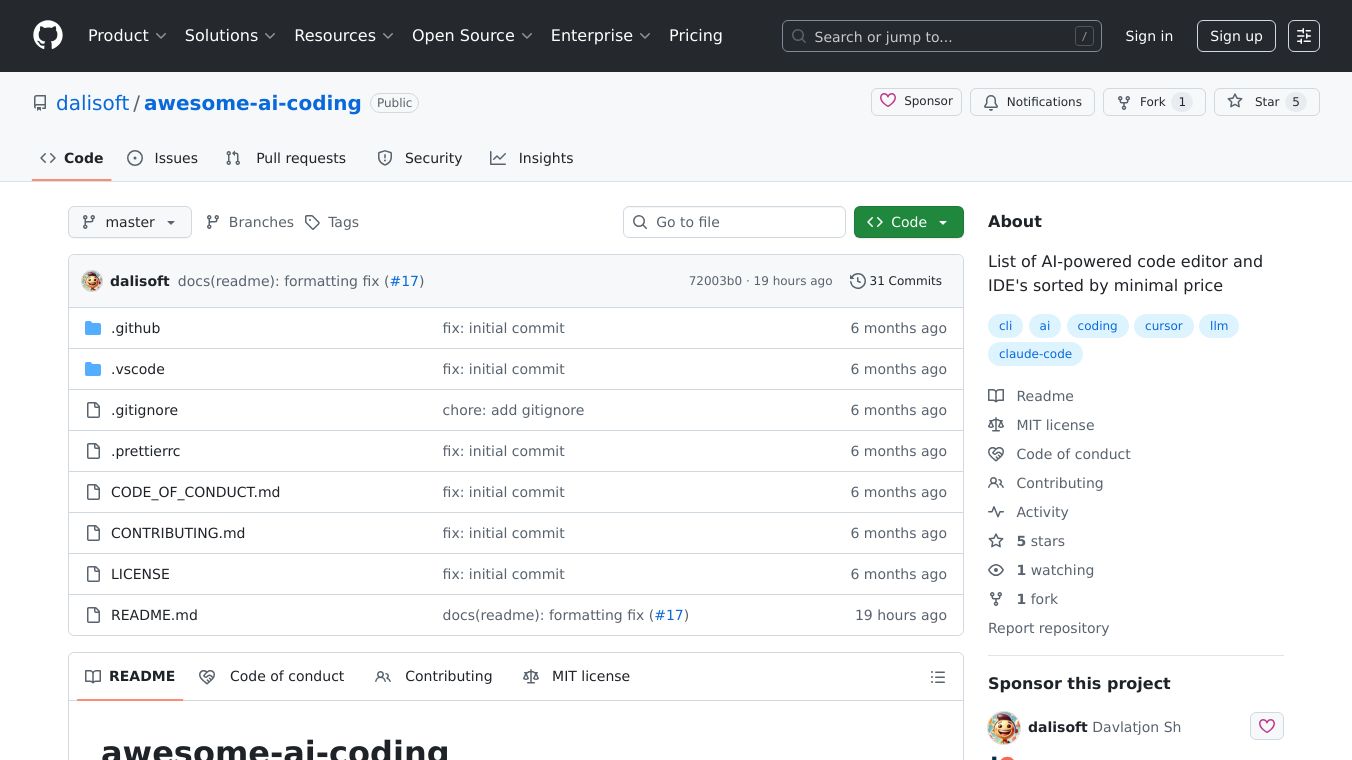Open the README outline list icon
The width and height of the screenshot is (1352, 760).
[938, 677]
